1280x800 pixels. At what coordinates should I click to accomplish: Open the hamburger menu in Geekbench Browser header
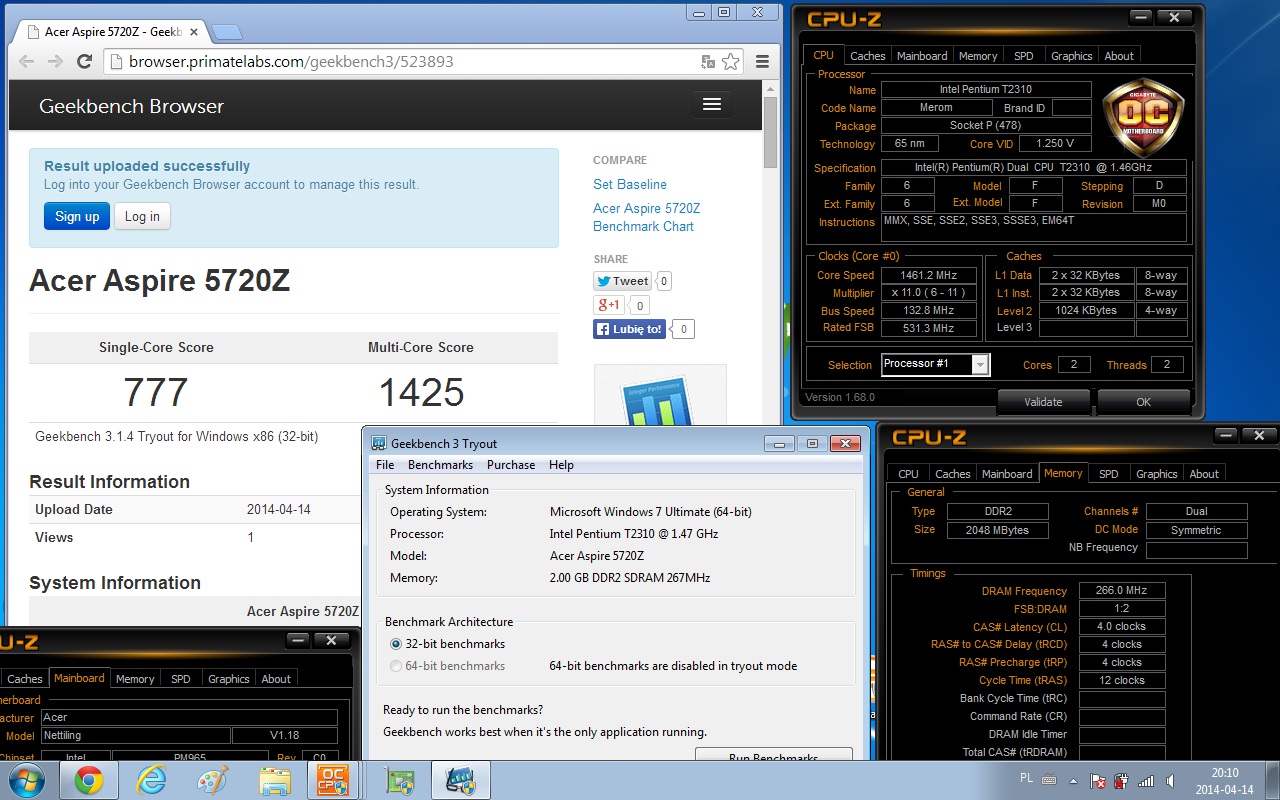point(712,105)
